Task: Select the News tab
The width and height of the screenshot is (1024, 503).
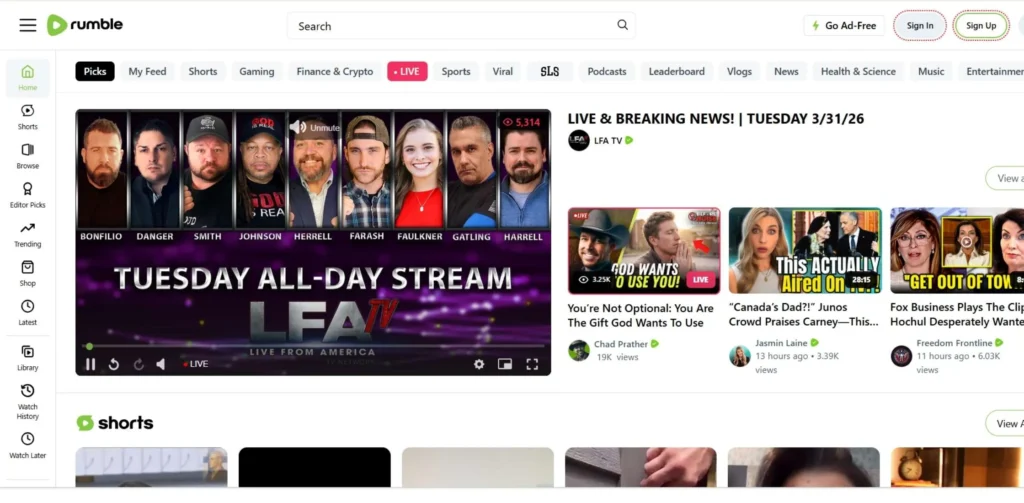Action: (x=786, y=71)
